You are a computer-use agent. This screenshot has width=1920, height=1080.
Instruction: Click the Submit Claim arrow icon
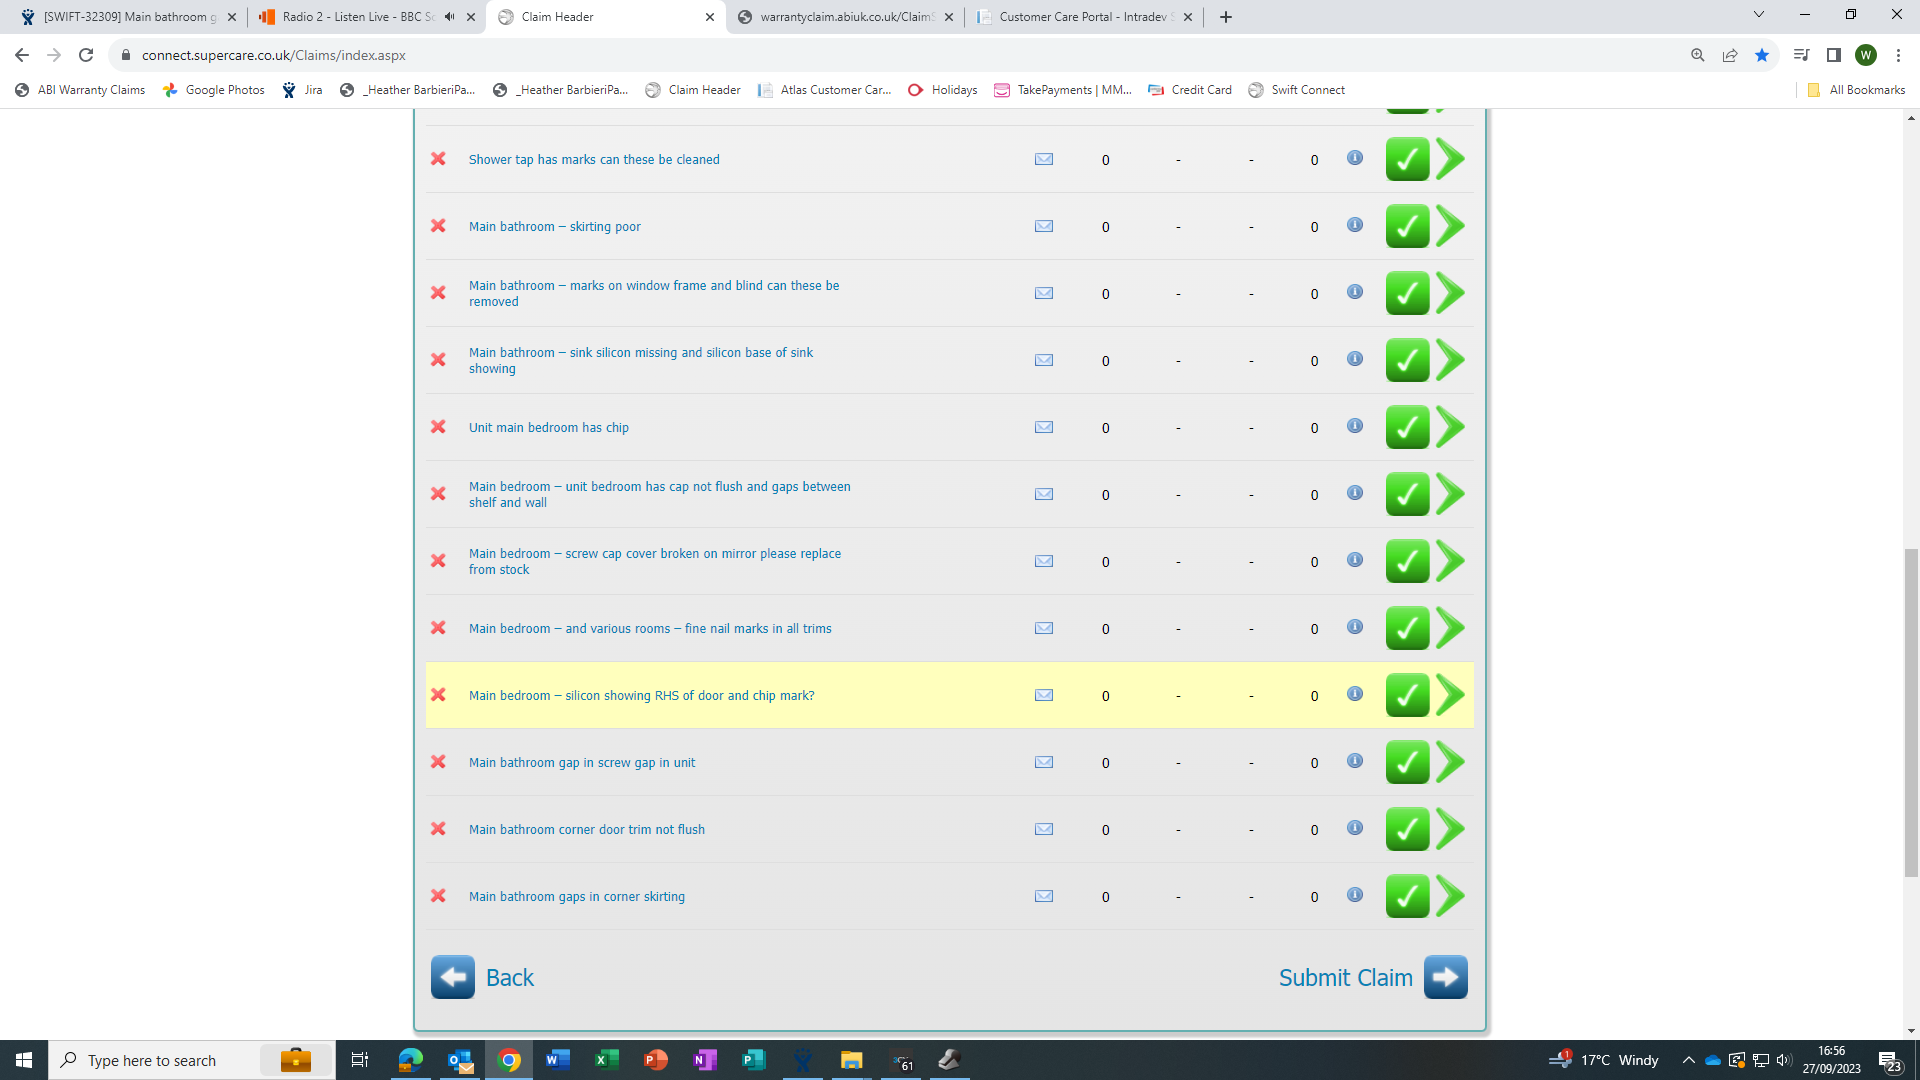pos(1445,977)
